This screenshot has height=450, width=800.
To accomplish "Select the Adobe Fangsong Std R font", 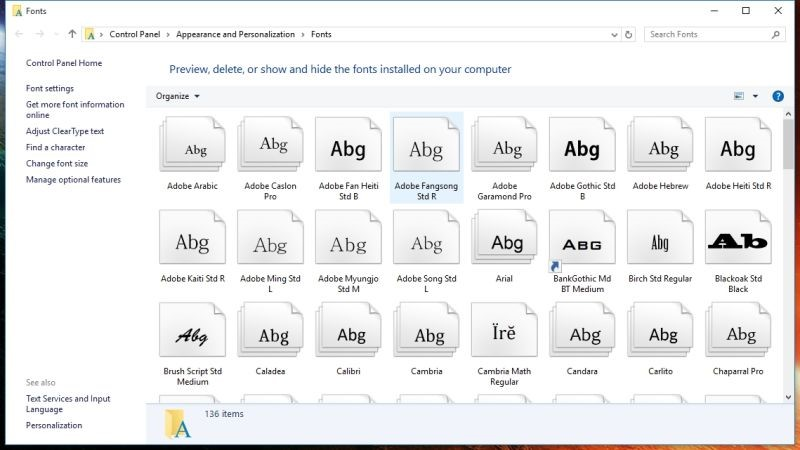I will click(427, 144).
